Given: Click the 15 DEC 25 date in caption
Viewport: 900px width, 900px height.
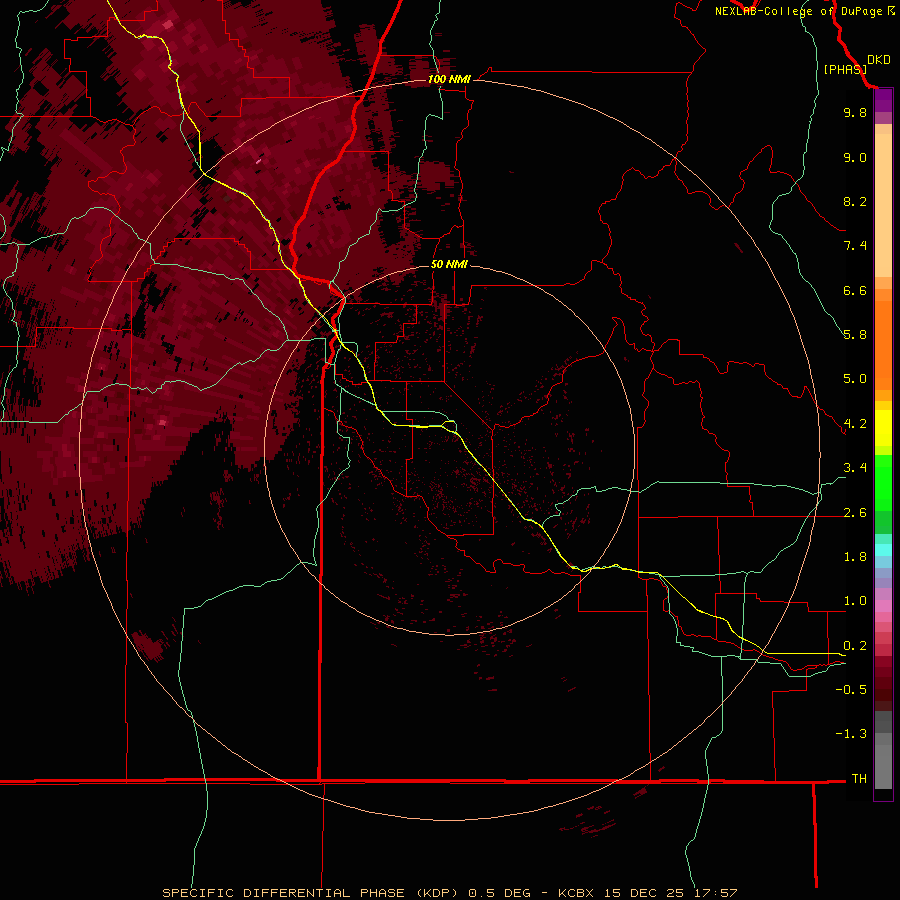Looking at the screenshot, I should (x=644, y=893).
